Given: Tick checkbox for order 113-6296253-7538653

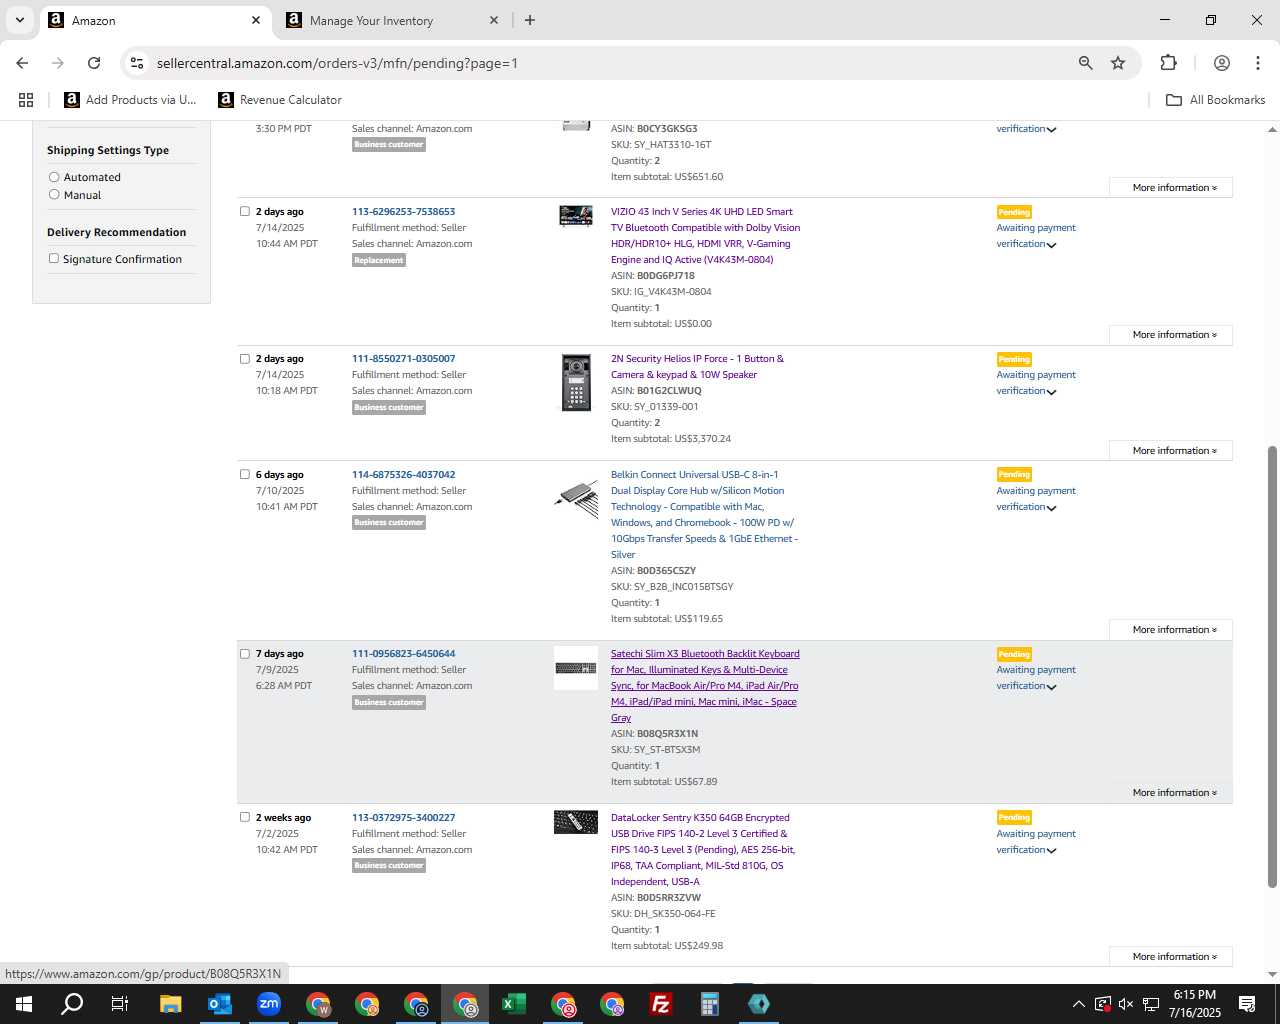Looking at the screenshot, I should pyautogui.click(x=244, y=211).
